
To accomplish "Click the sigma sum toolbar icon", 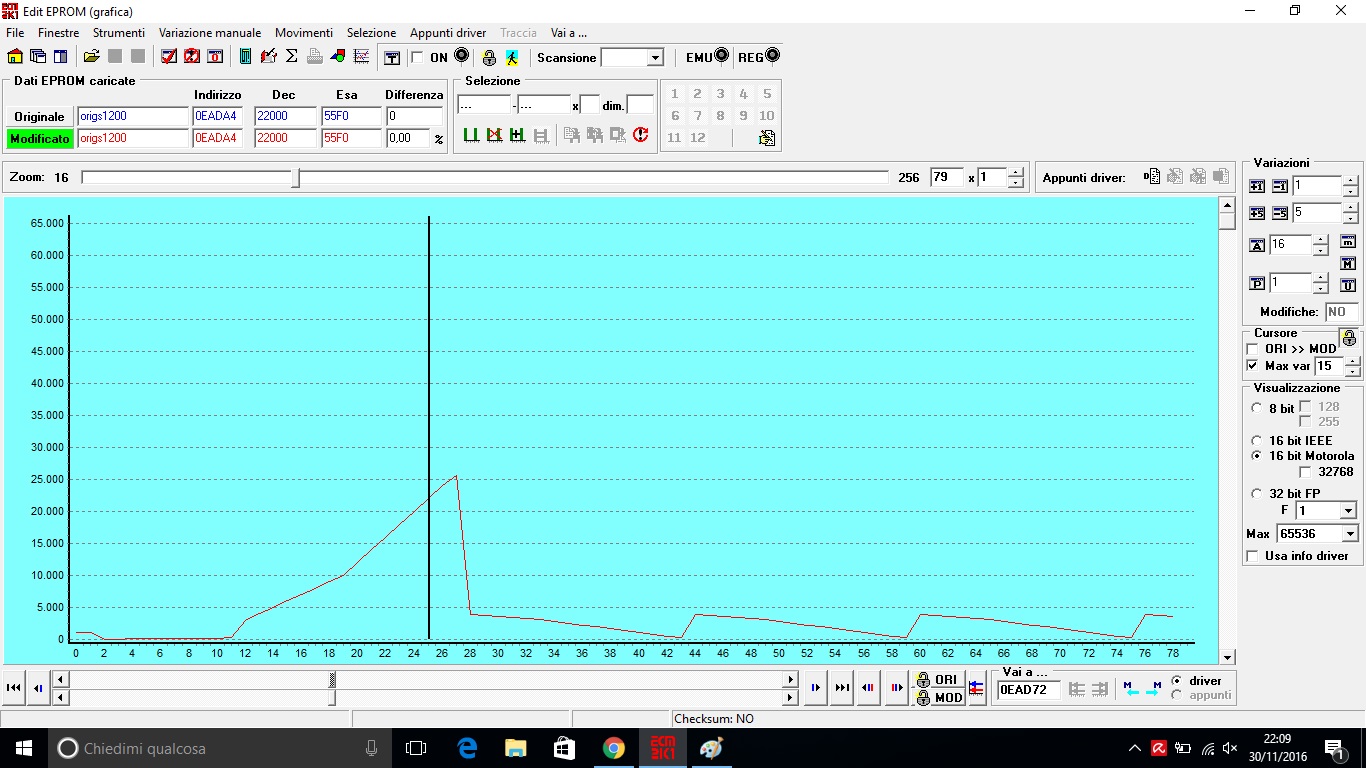I will tap(292, 57).
